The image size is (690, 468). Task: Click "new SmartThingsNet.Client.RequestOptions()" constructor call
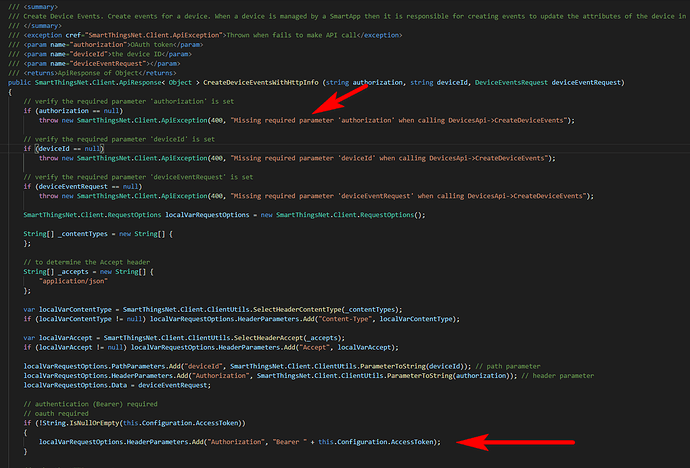click(x=343, y=215)
